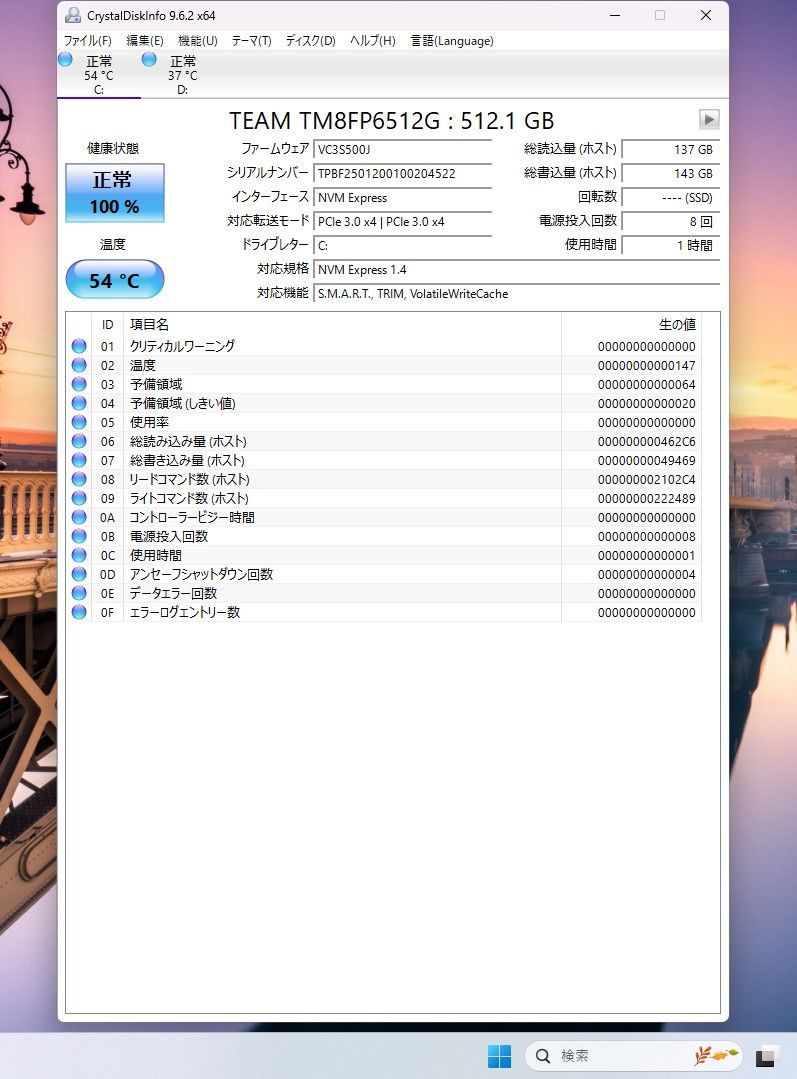Open Task View from the taskbar

coord(765,1056)
